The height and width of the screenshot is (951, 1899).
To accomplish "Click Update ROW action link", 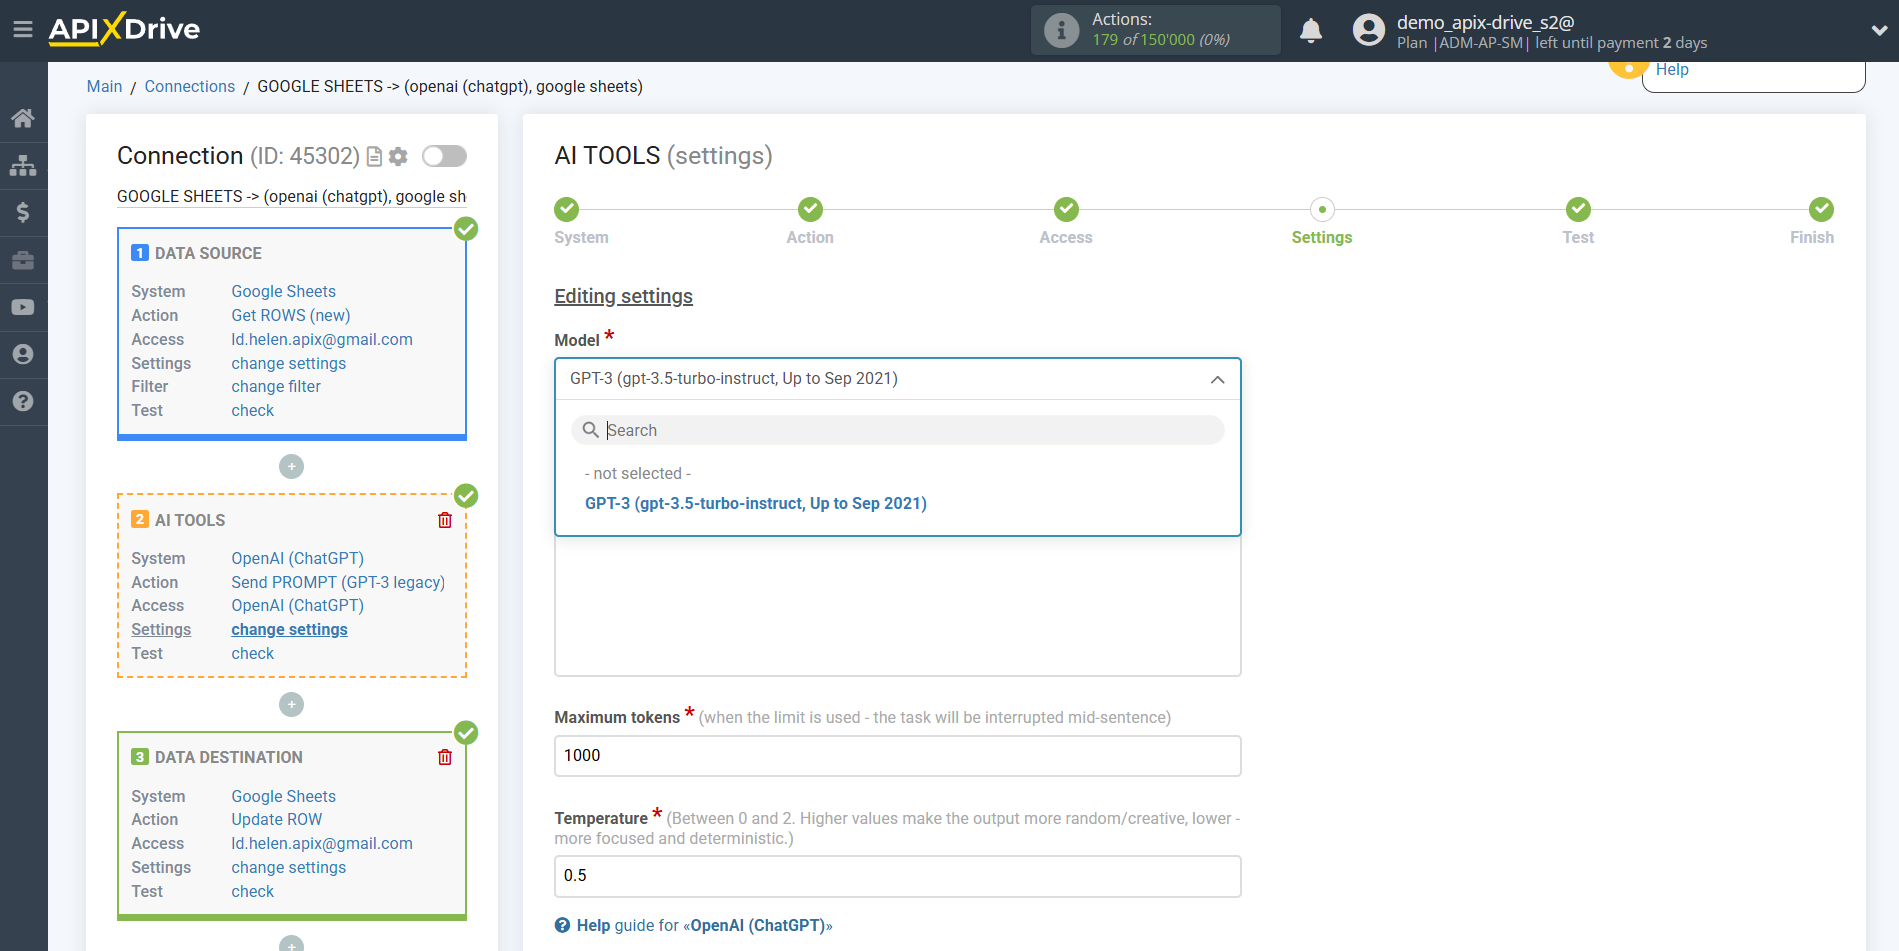I will tap(277, 819).
